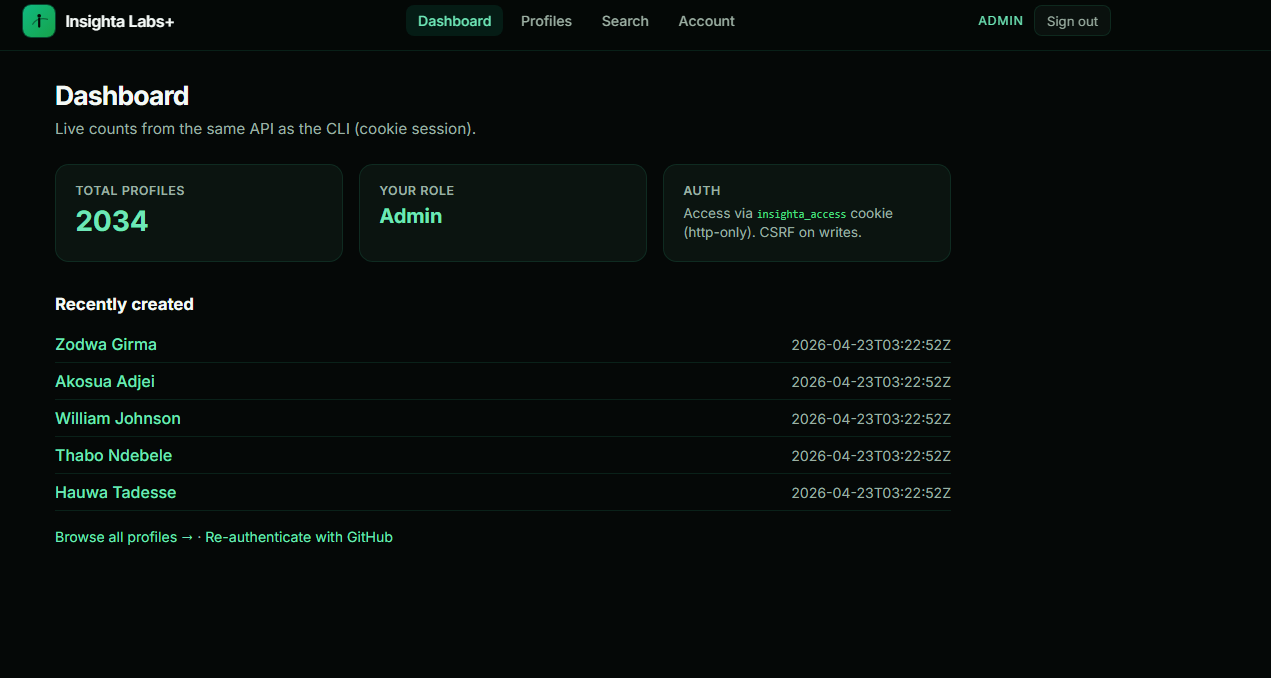Open Thabo Ndebele's profile
This screenshot has height=678, width=1271.
point(114,455)
